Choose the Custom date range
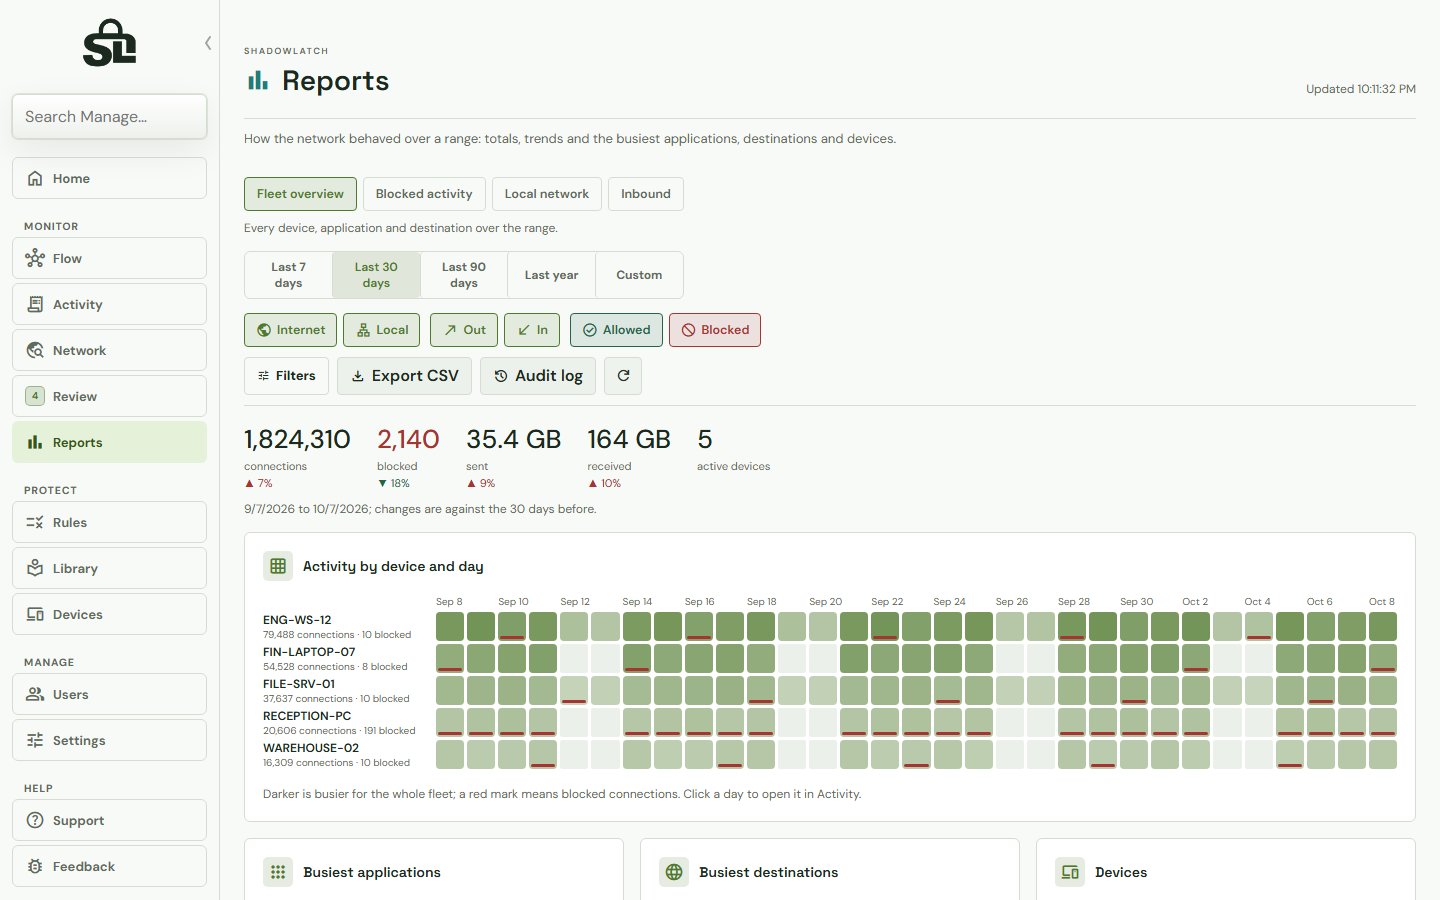This screenshot has width=1440, height=900. [x=639, y=275]
